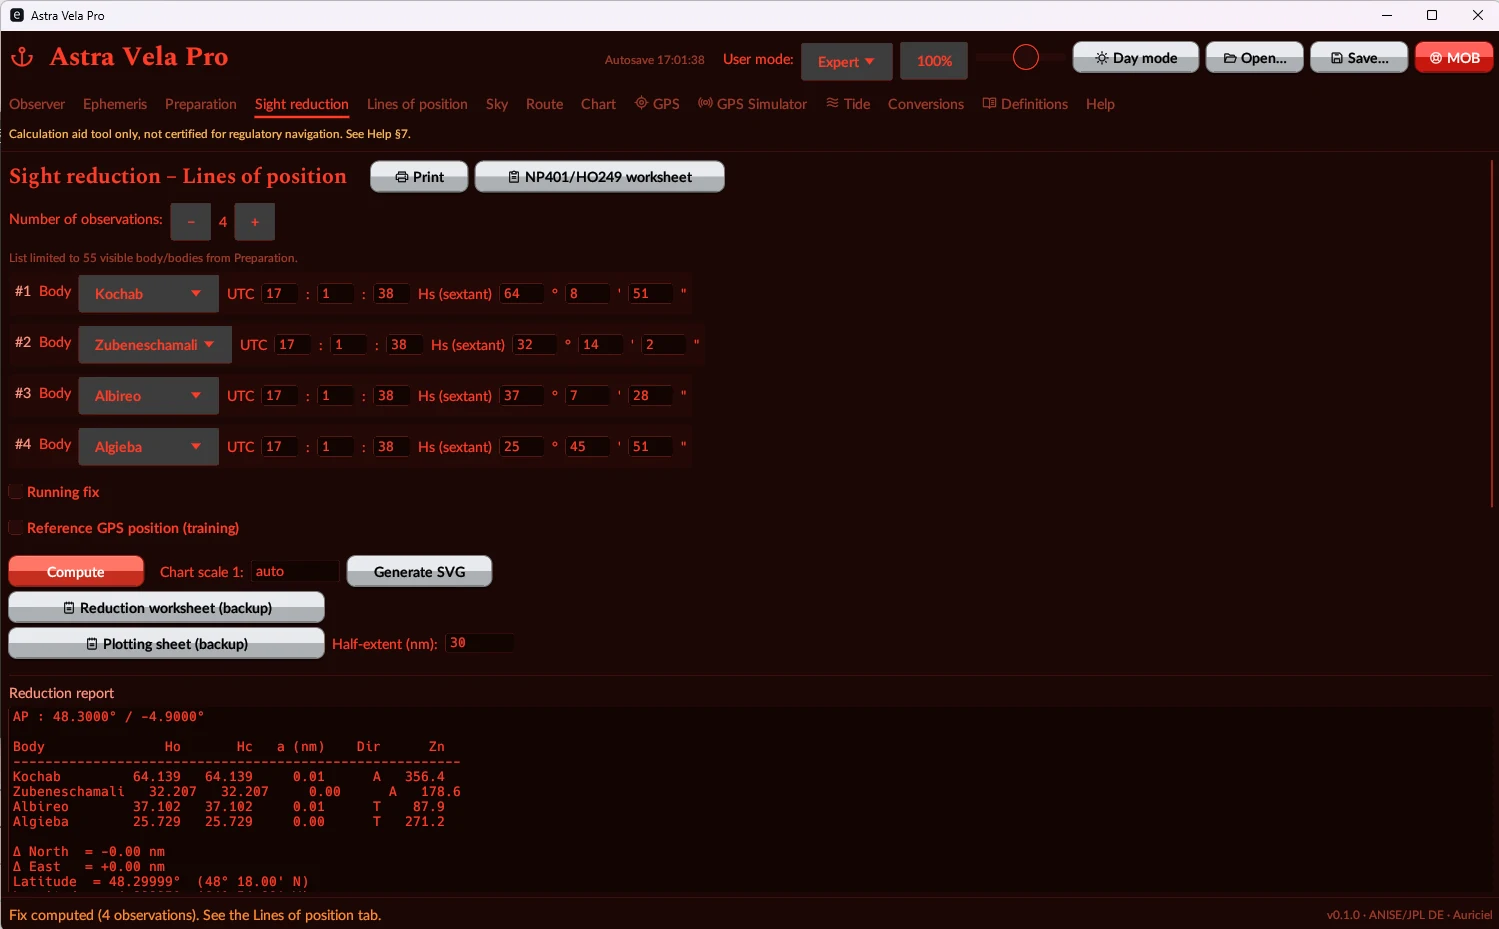Open the Reduction worksheet (backup)
The height and width of the screenshot is (929, 1499).
(167, 608)
